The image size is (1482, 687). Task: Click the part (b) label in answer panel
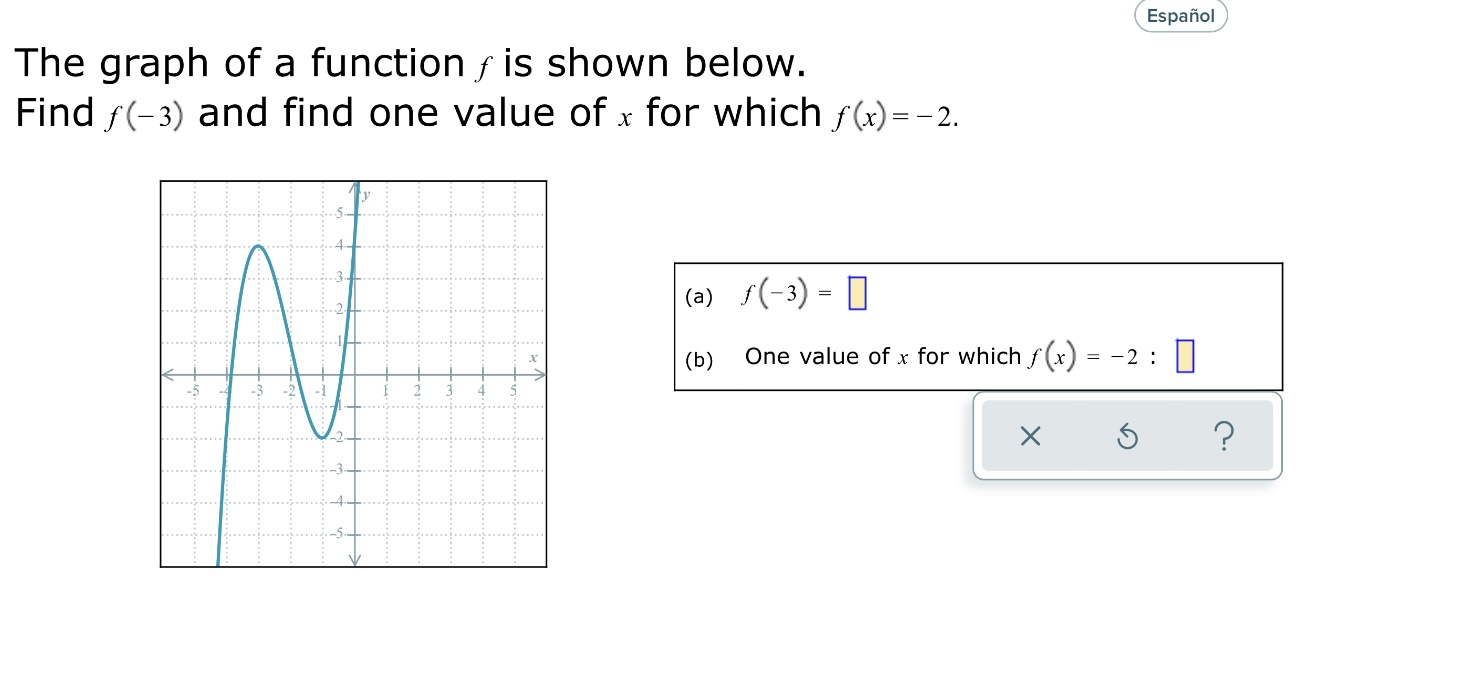tap(698, 358)
